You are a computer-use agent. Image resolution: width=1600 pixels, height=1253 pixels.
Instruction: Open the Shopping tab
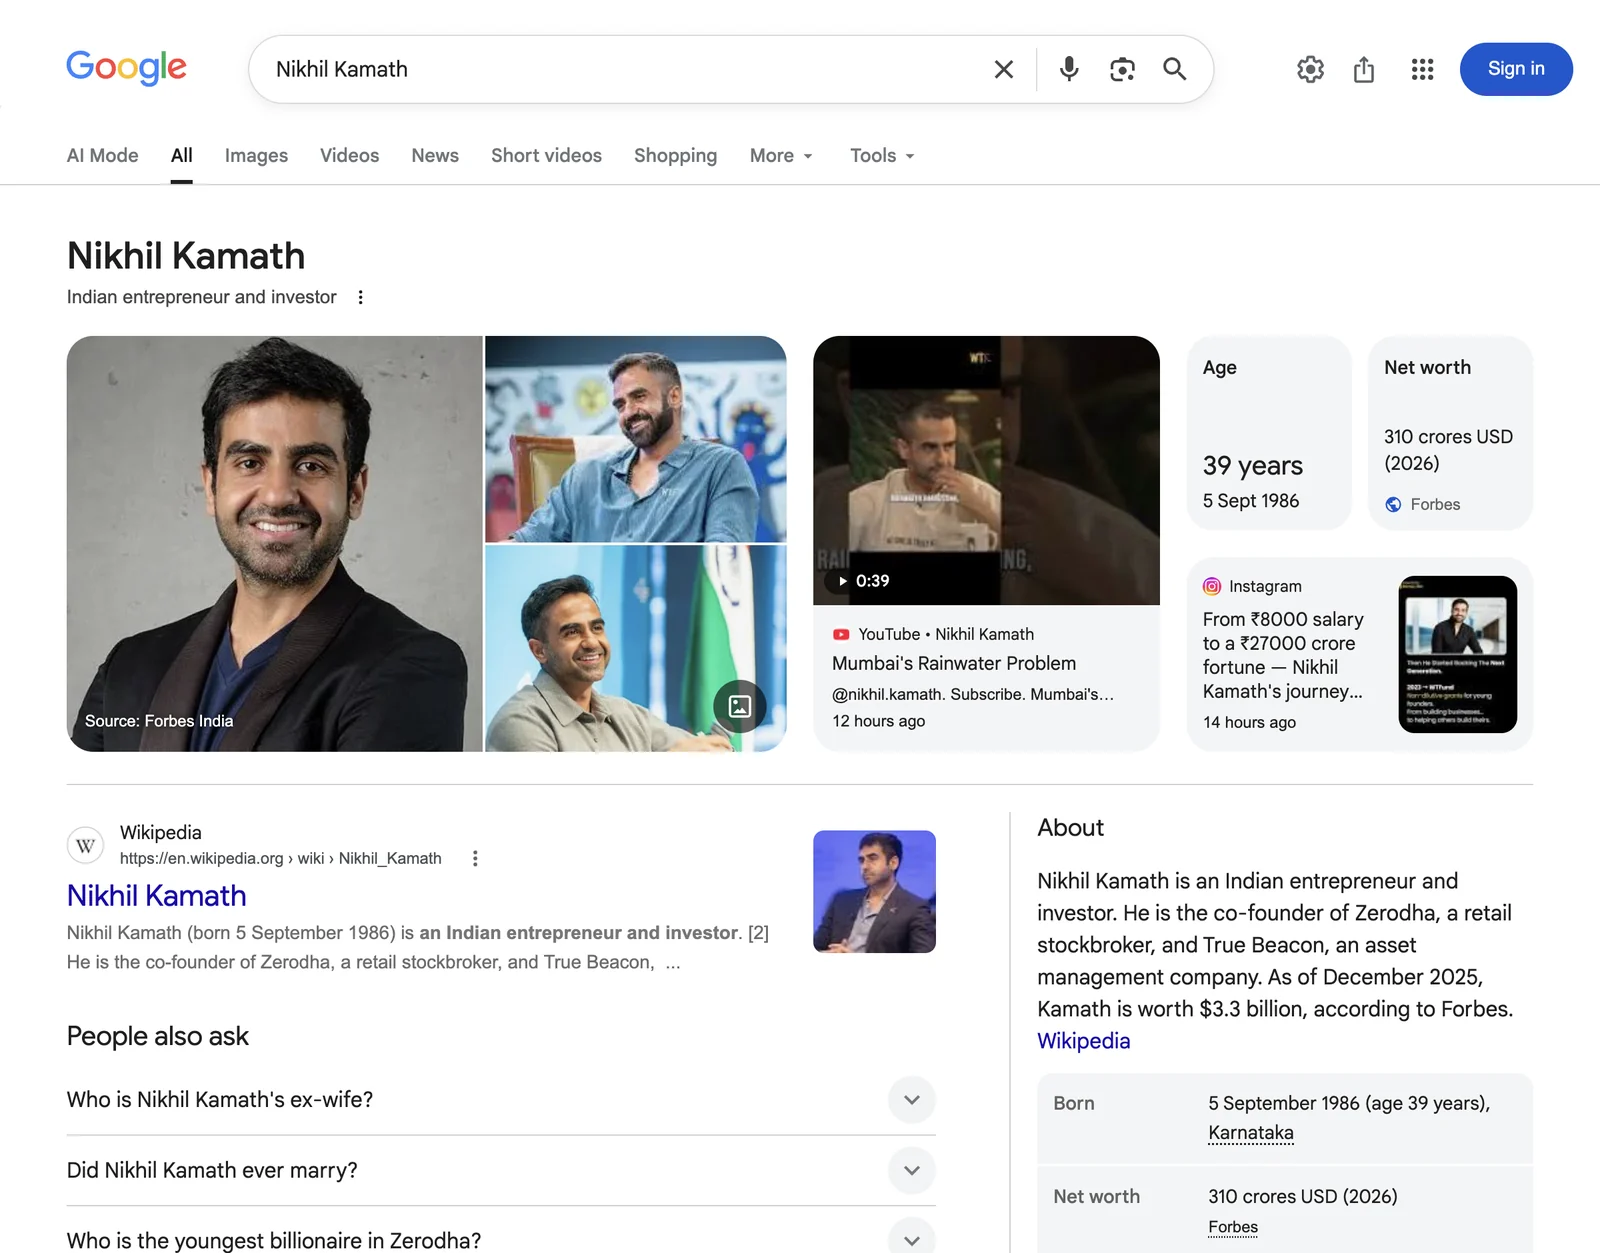(x=675, y=155)
